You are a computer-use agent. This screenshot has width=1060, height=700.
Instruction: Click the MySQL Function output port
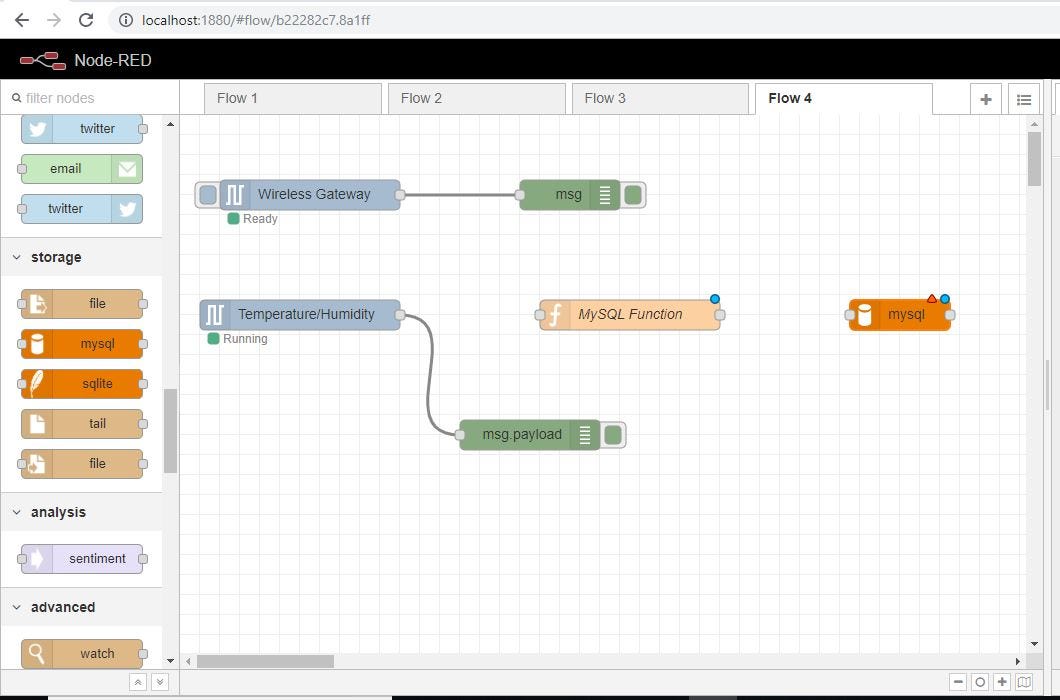[x=720, y=314]
